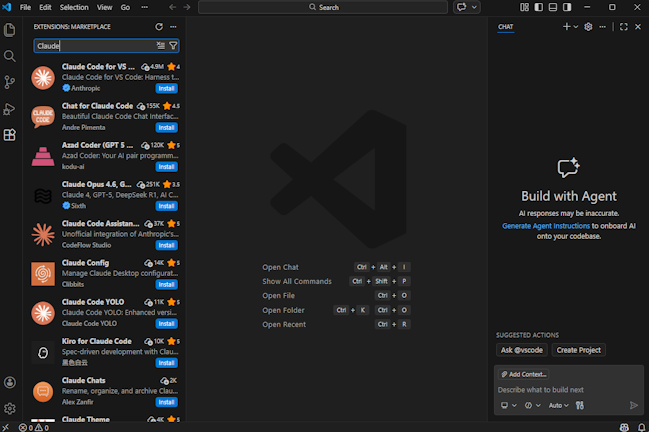Open the Edit menu

(45, 7)
